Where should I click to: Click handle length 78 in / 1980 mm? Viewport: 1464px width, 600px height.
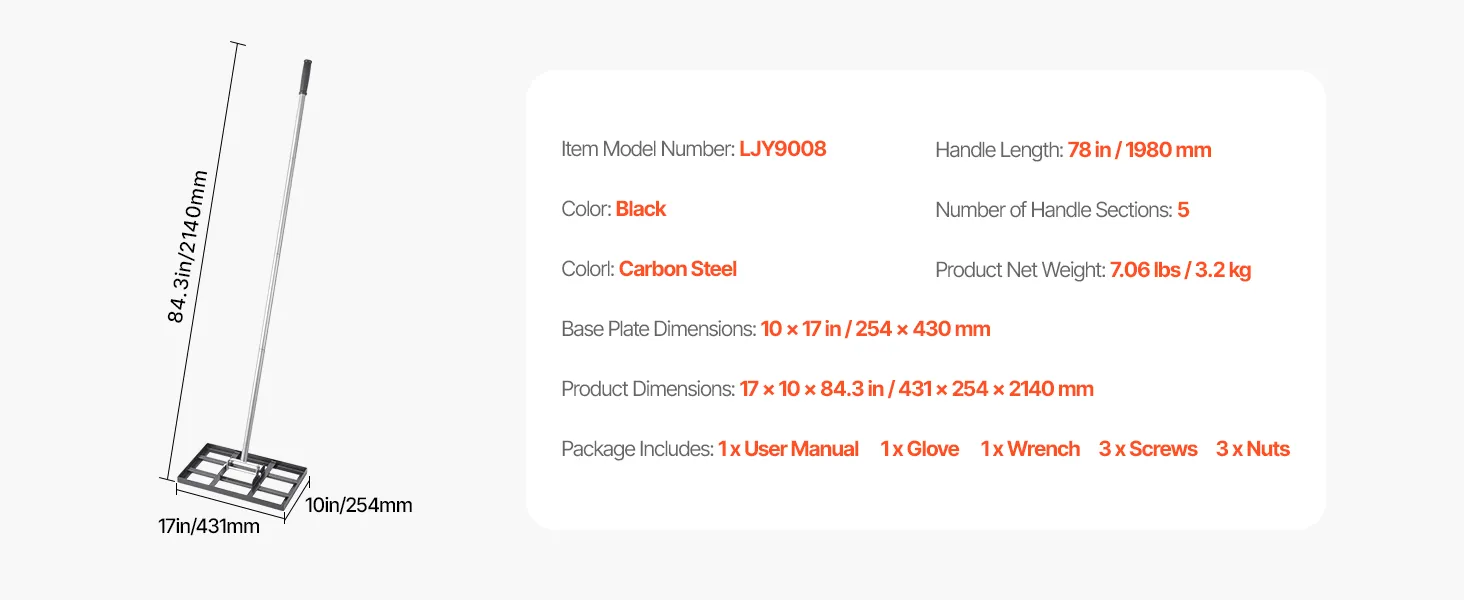(x=1139, y=150)
